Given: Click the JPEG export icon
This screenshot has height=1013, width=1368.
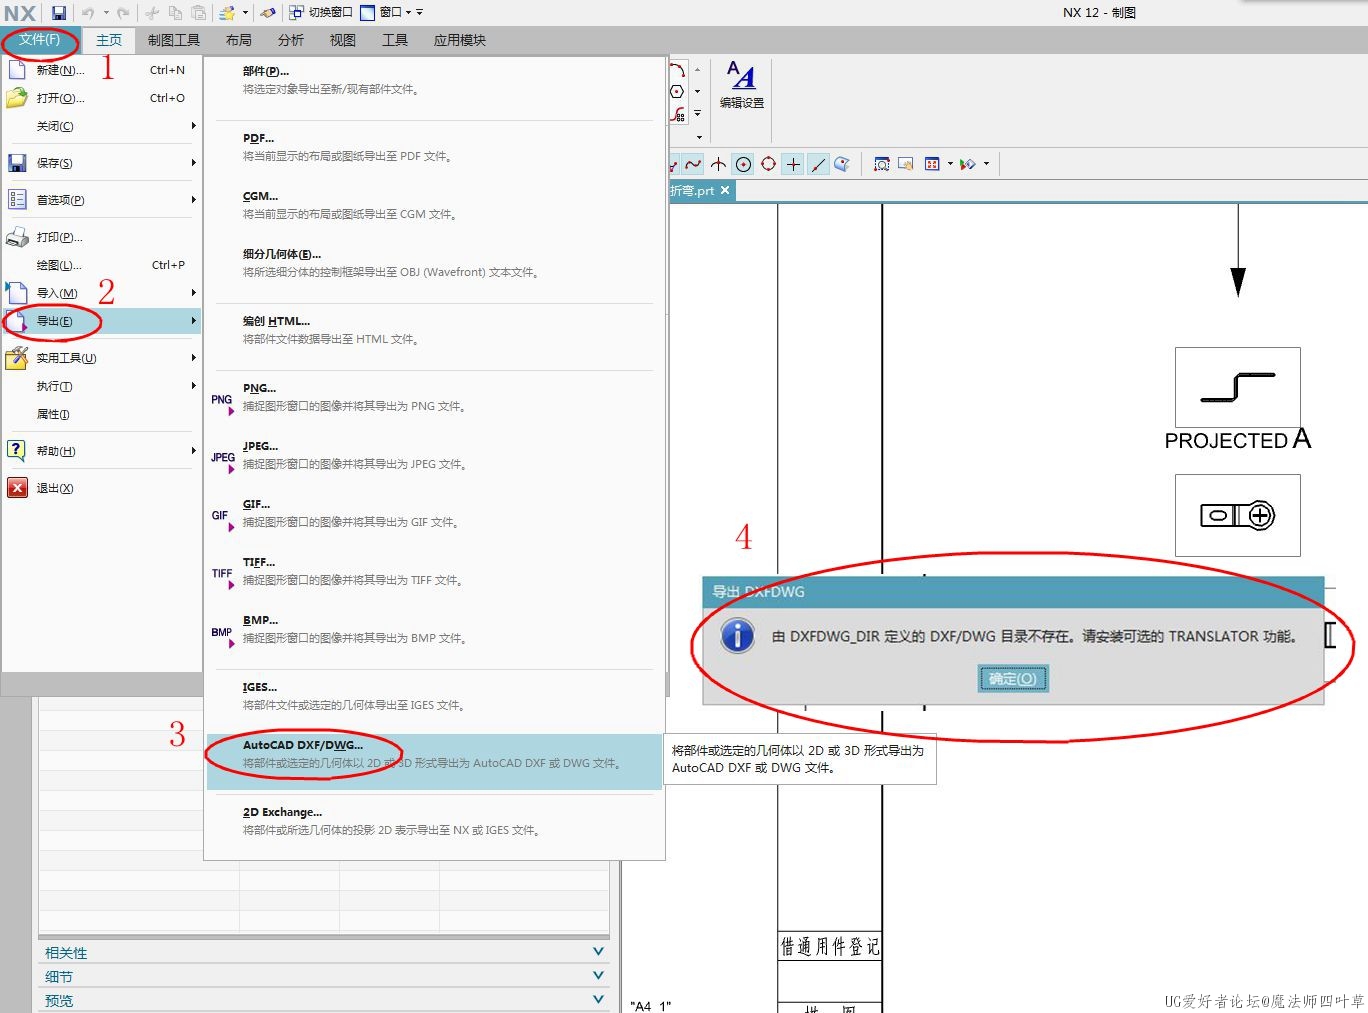Looking at the screenshot, I should [222, 461].
